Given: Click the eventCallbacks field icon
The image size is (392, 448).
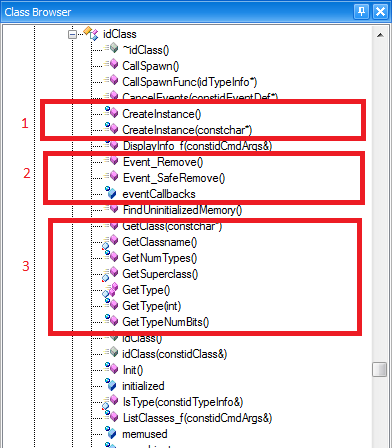Looking at the screenshot, I should click(111, 193).
